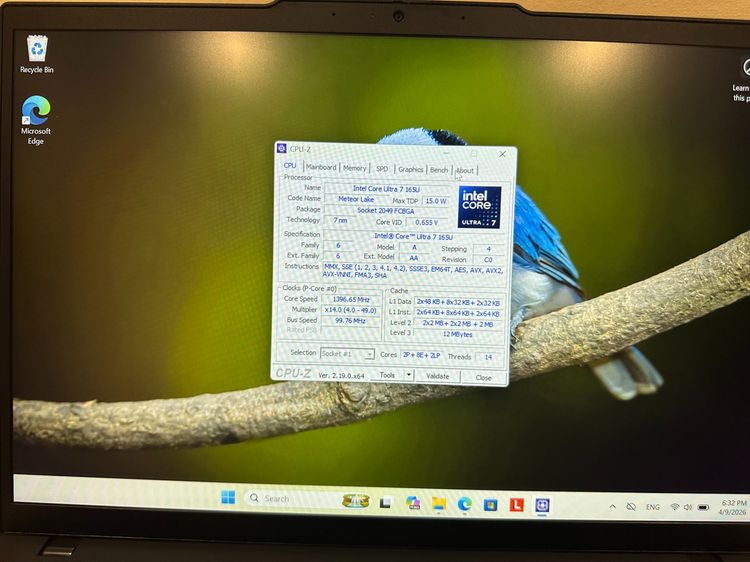Click the Package value Socket 2049 FCBGA
The image size is (750, 562).
[386, 210]
